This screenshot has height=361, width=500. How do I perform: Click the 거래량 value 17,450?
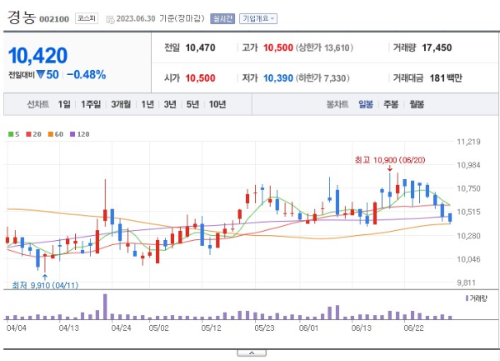click(437, 48)
